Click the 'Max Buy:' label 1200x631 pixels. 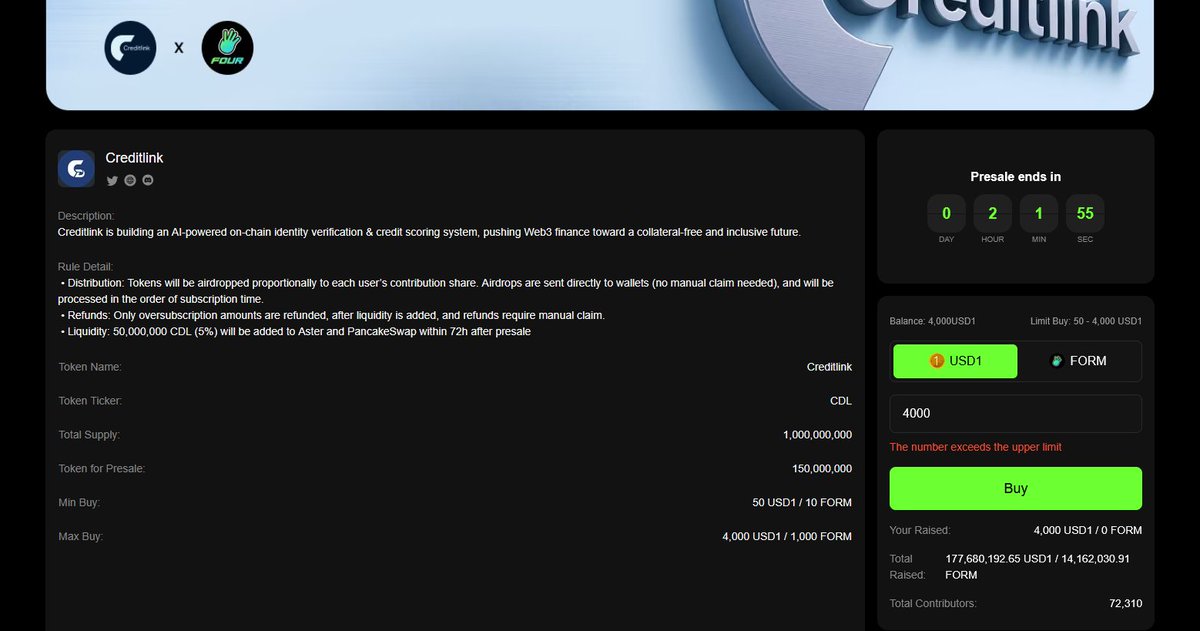click(x=81, y=537)
